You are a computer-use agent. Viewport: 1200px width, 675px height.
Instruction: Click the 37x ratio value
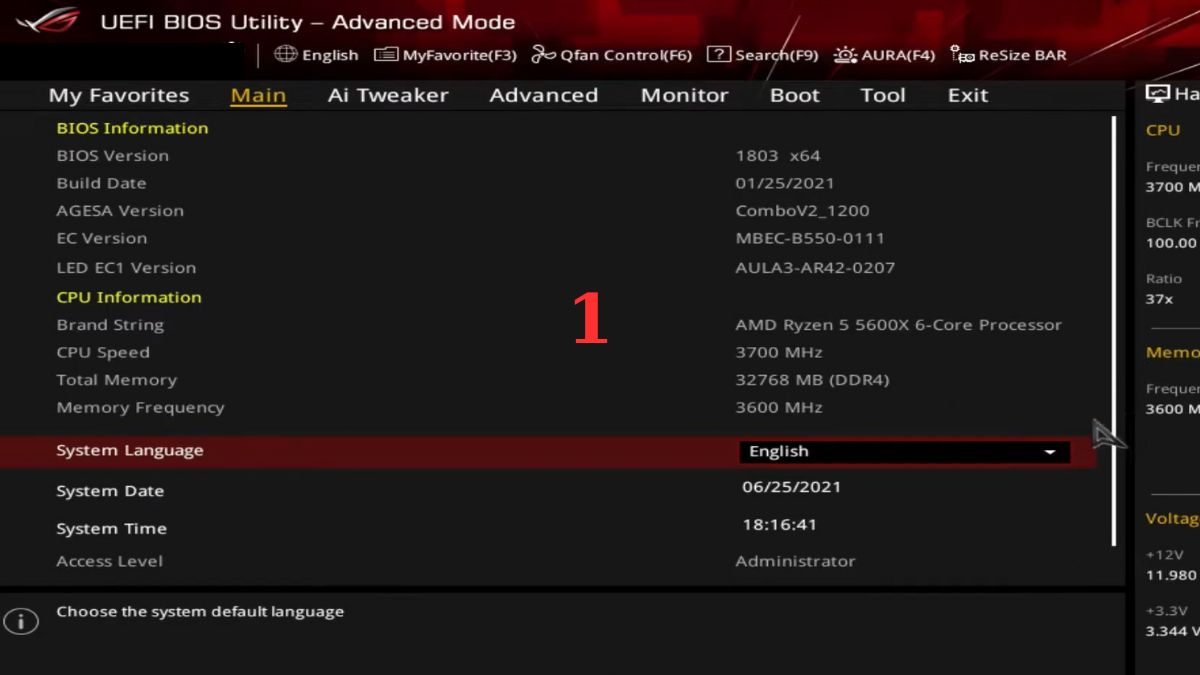pyautogui.click(x=1160, y=300)
